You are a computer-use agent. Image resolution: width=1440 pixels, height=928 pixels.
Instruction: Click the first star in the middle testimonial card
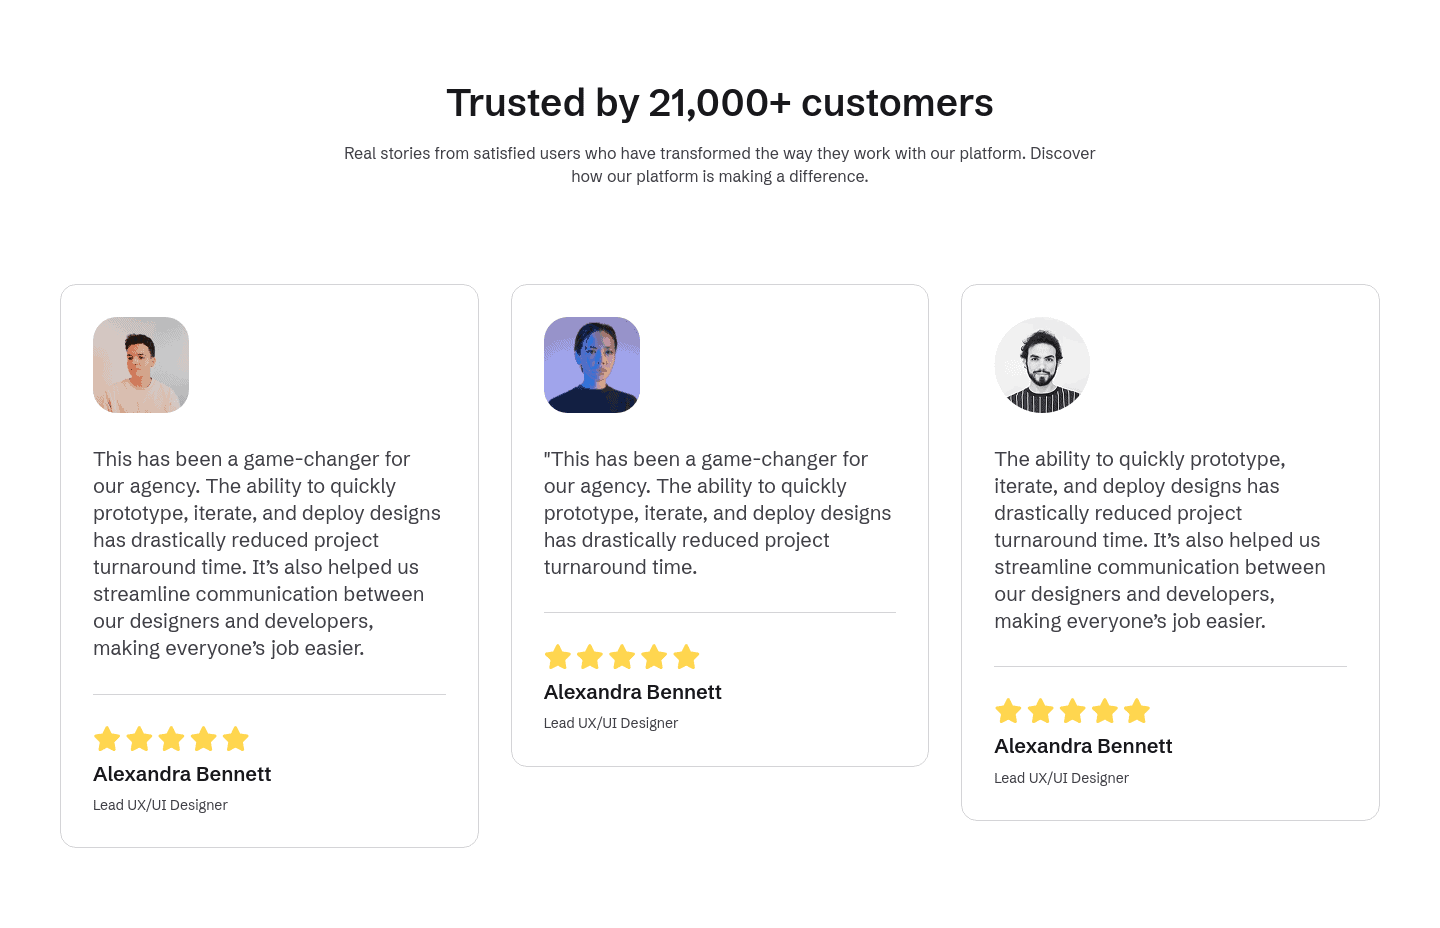[558, 657]
